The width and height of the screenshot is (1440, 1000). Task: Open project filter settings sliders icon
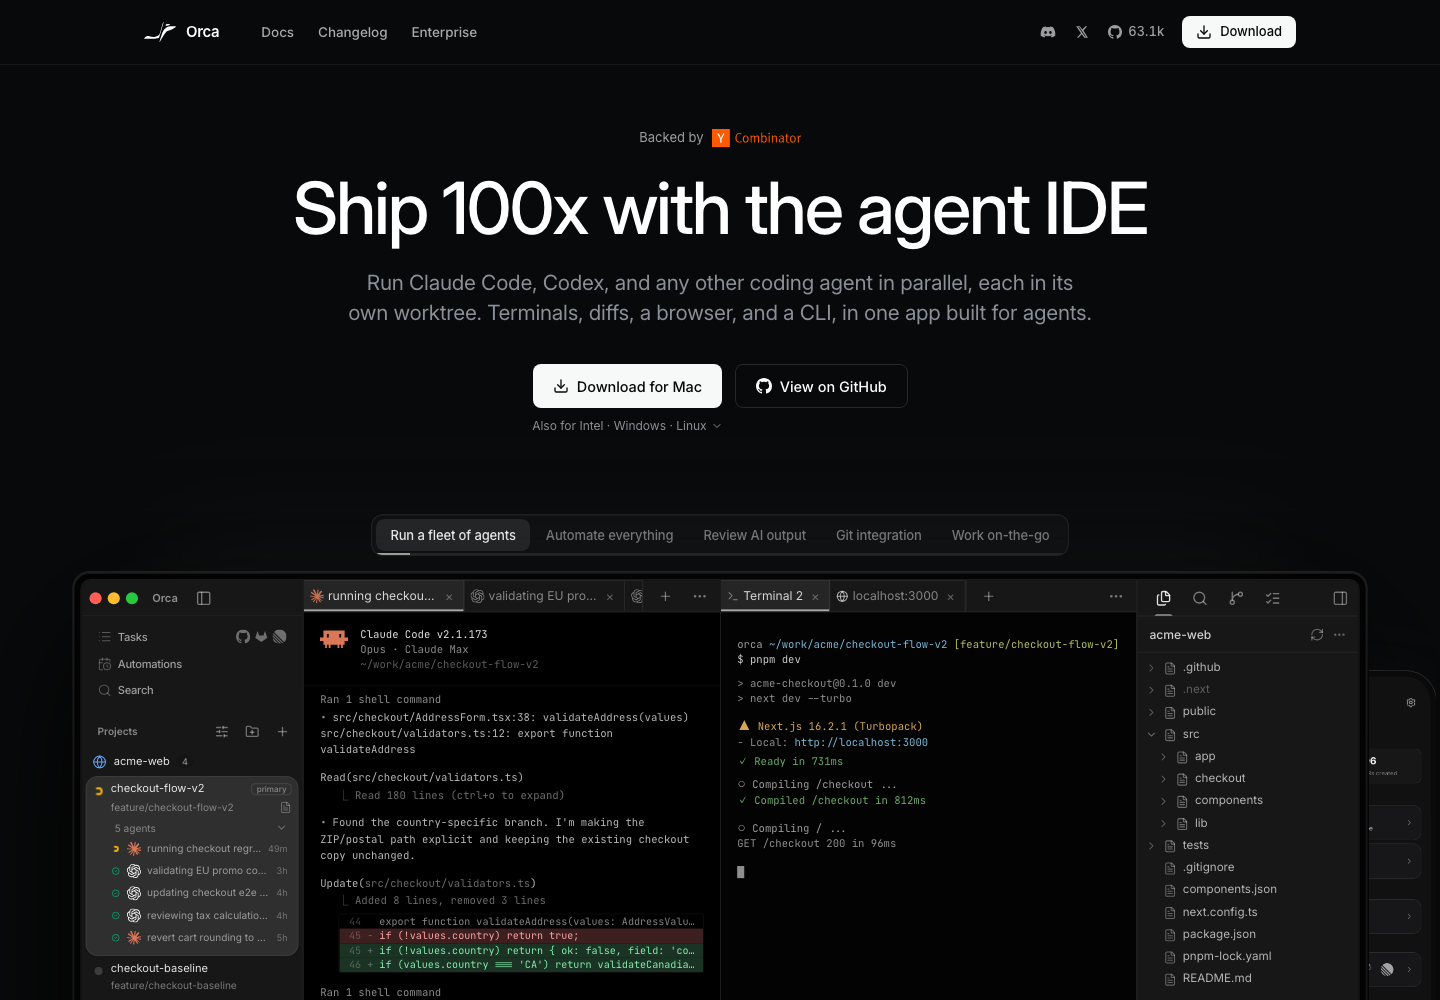[x=222, y=732]
